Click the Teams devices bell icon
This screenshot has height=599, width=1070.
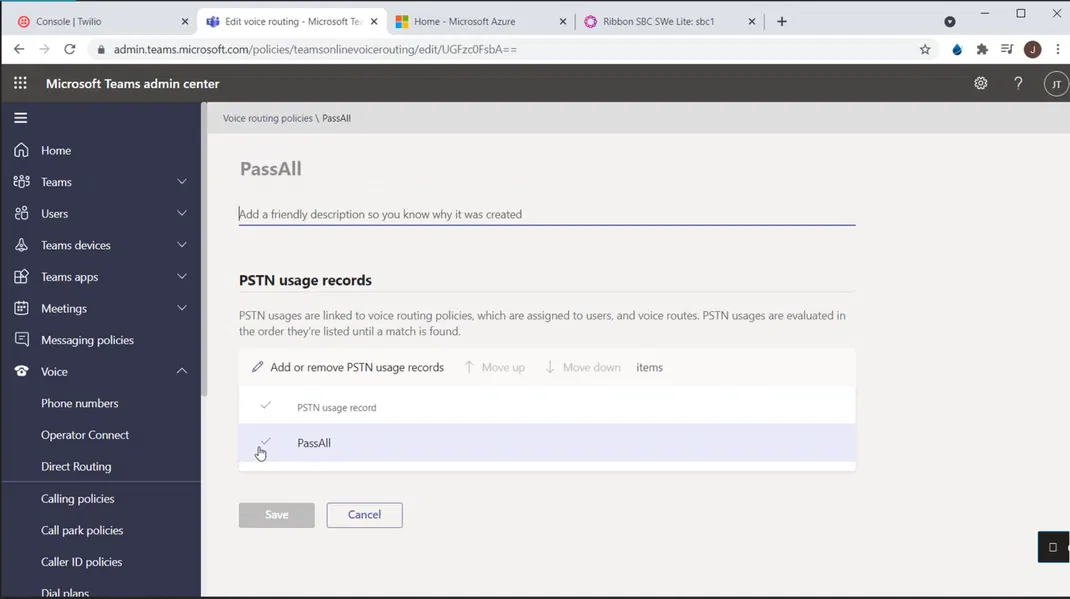point(21,245)
